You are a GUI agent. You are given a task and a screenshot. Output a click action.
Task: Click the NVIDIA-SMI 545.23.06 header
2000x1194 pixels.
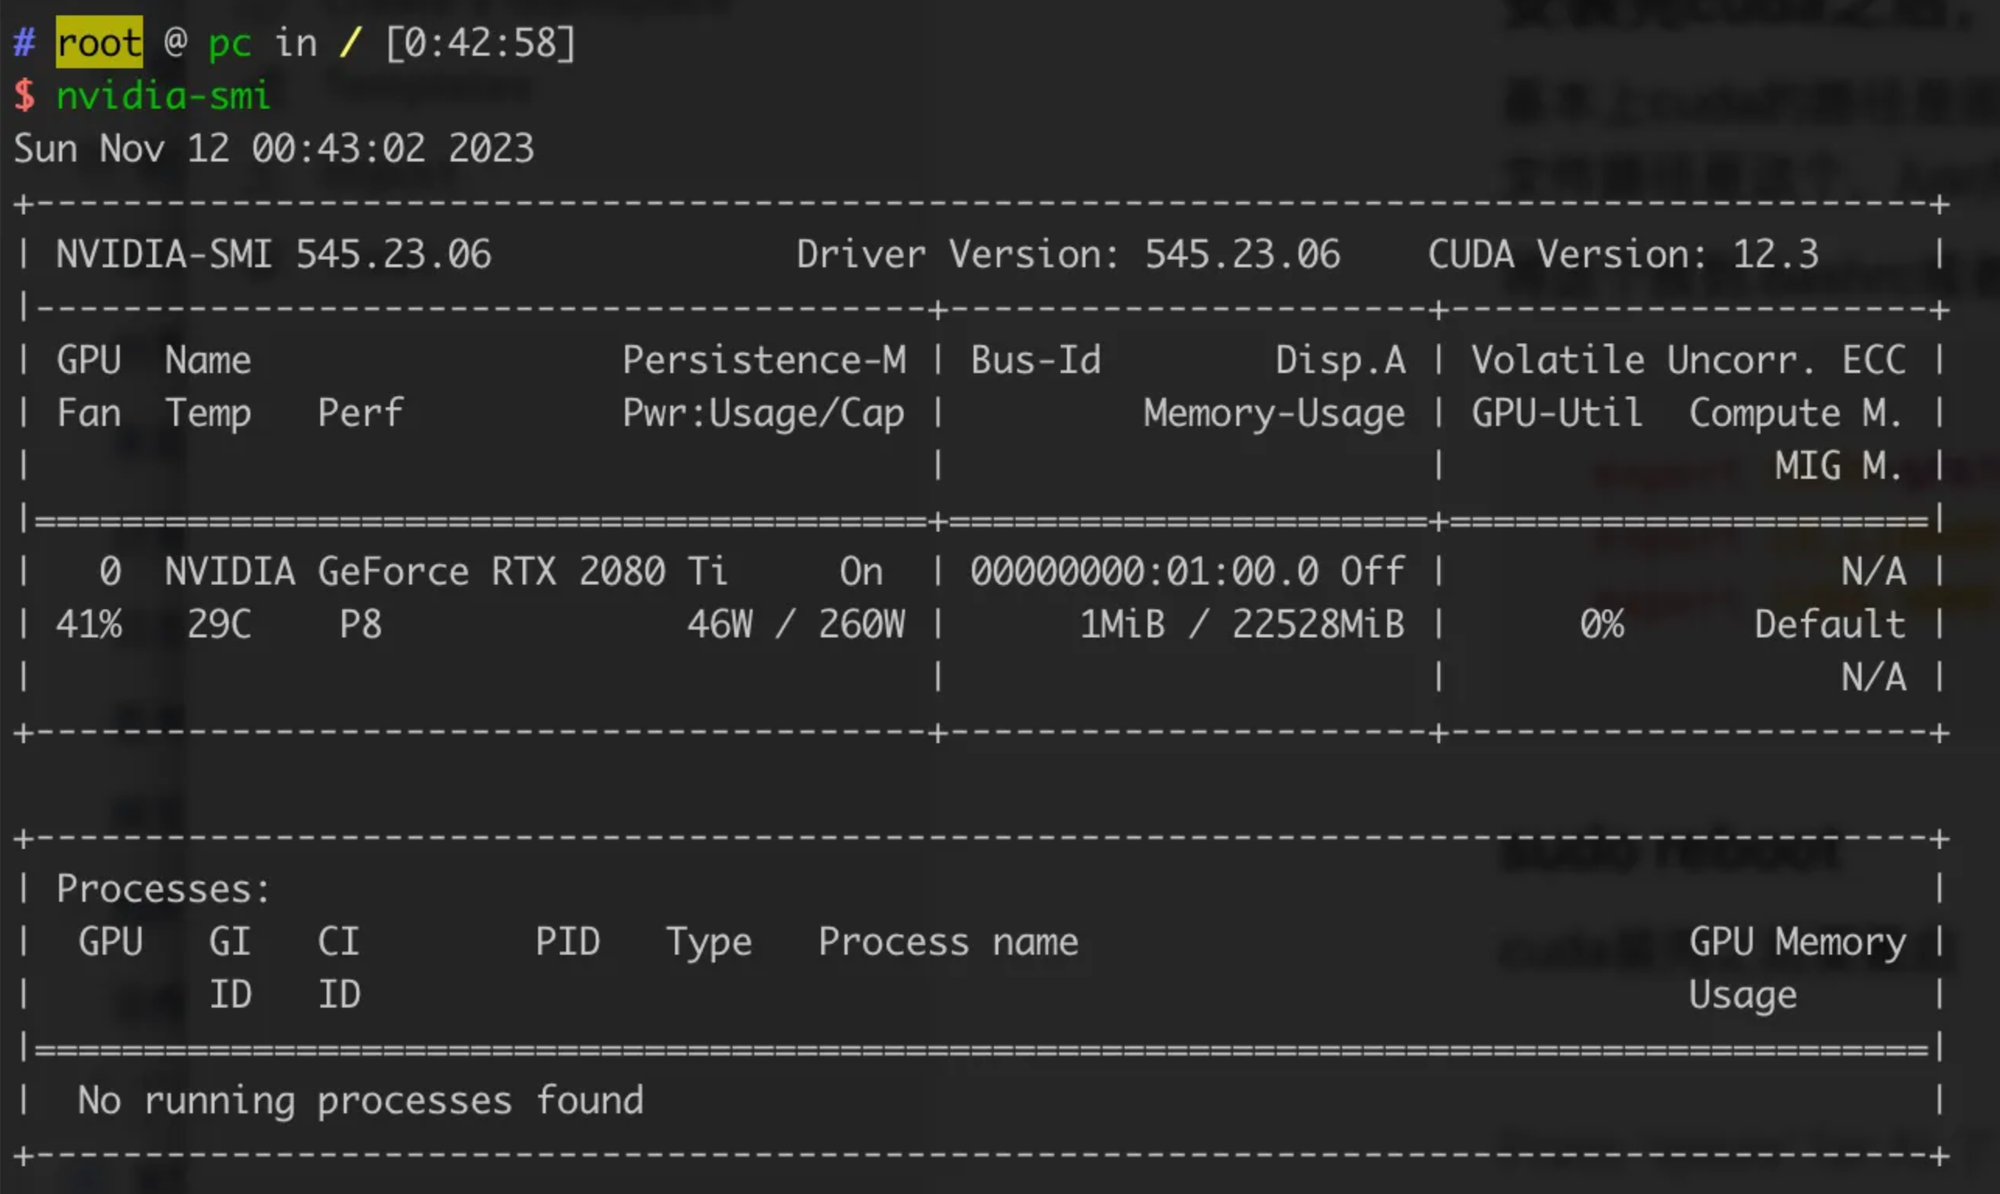pos(273,255)
